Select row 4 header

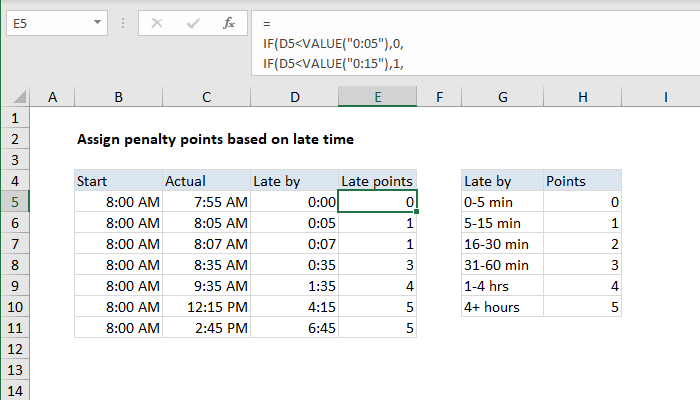tap(15, 181)
